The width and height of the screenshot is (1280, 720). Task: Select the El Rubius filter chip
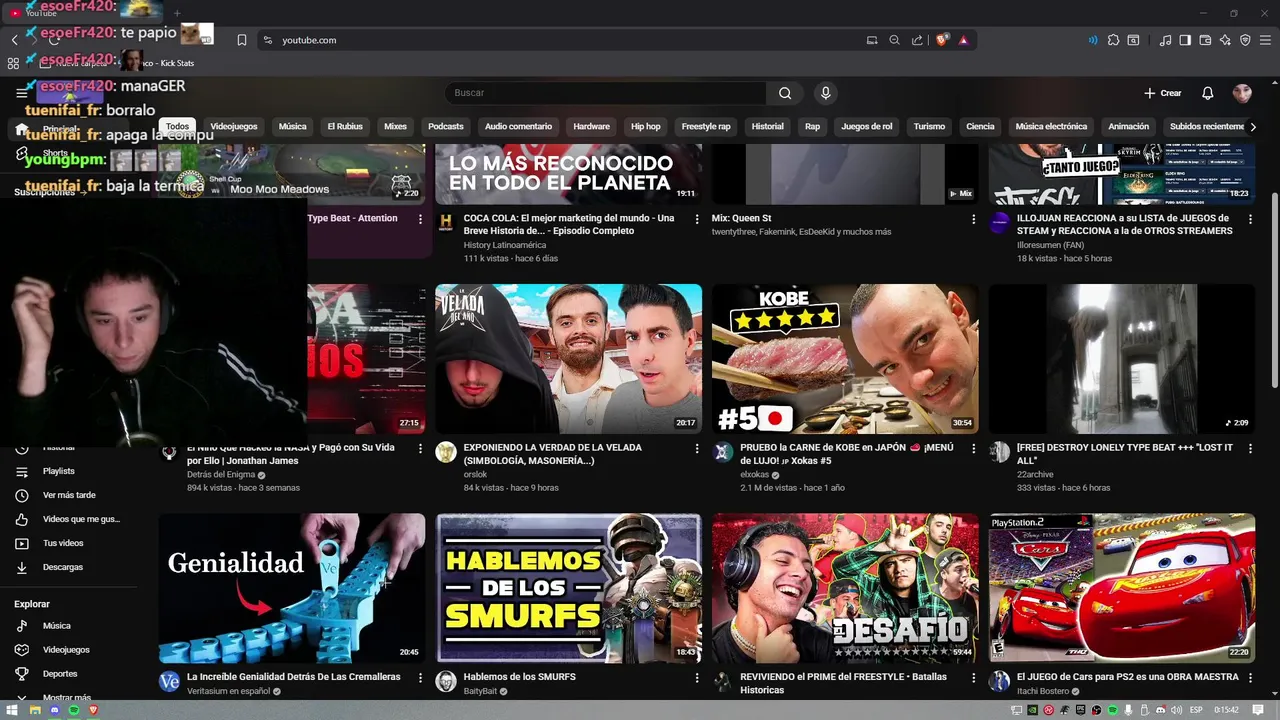pos(345,127)
